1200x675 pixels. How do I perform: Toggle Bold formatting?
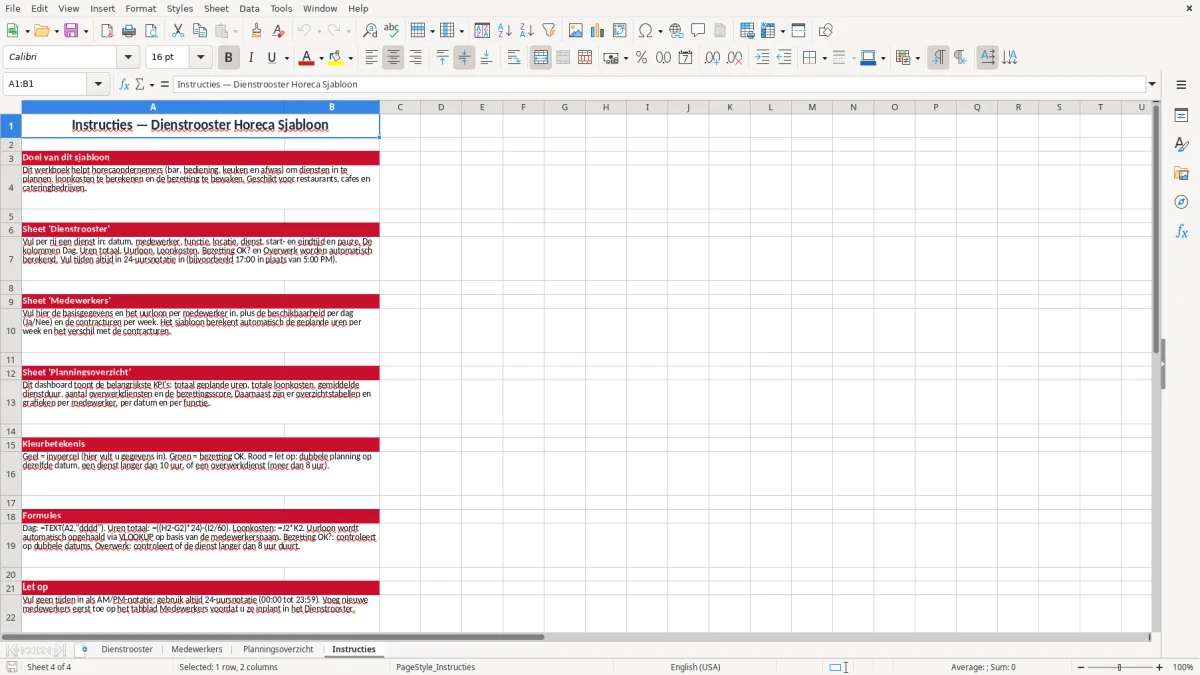[228, 58]
